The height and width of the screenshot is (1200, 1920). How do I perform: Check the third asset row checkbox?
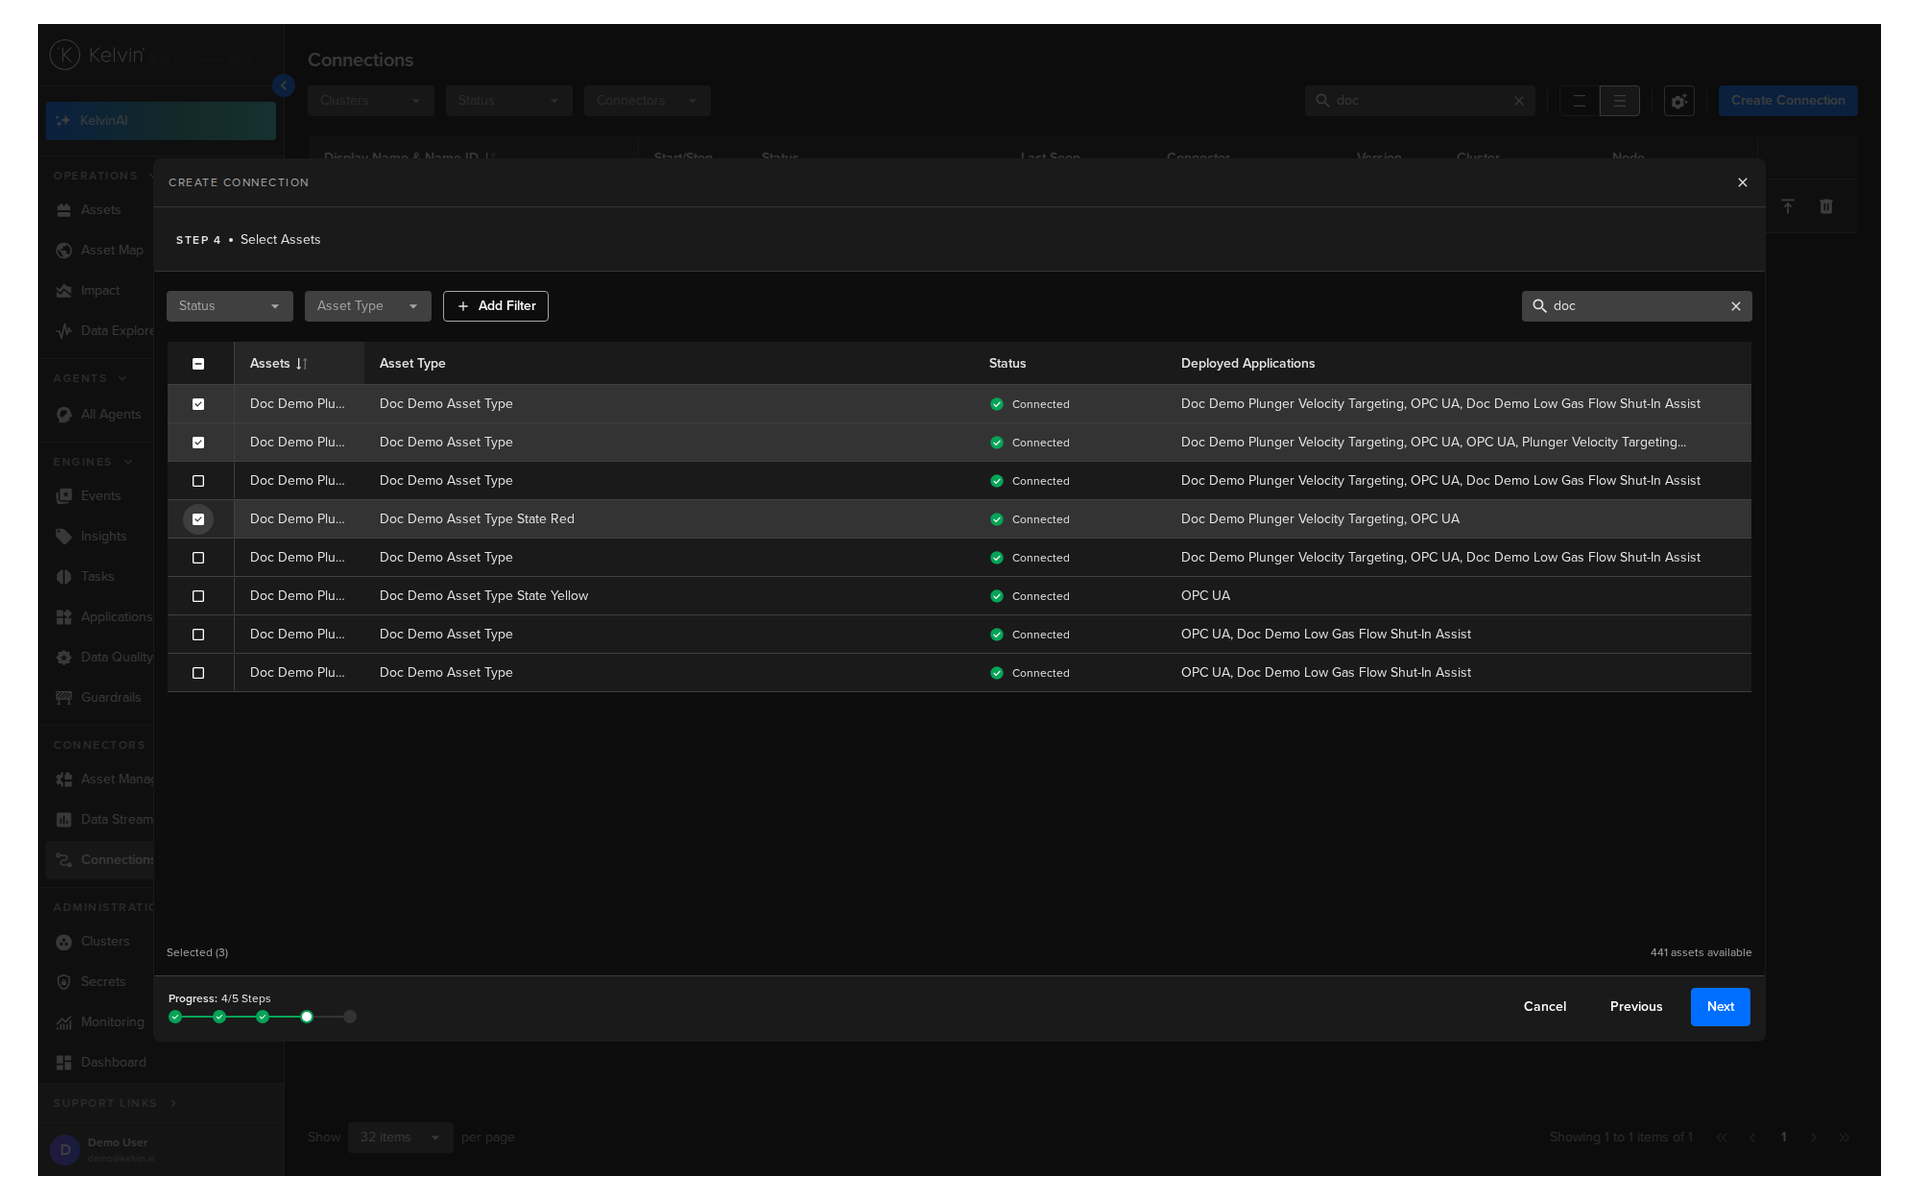click(x=198, y=482)
